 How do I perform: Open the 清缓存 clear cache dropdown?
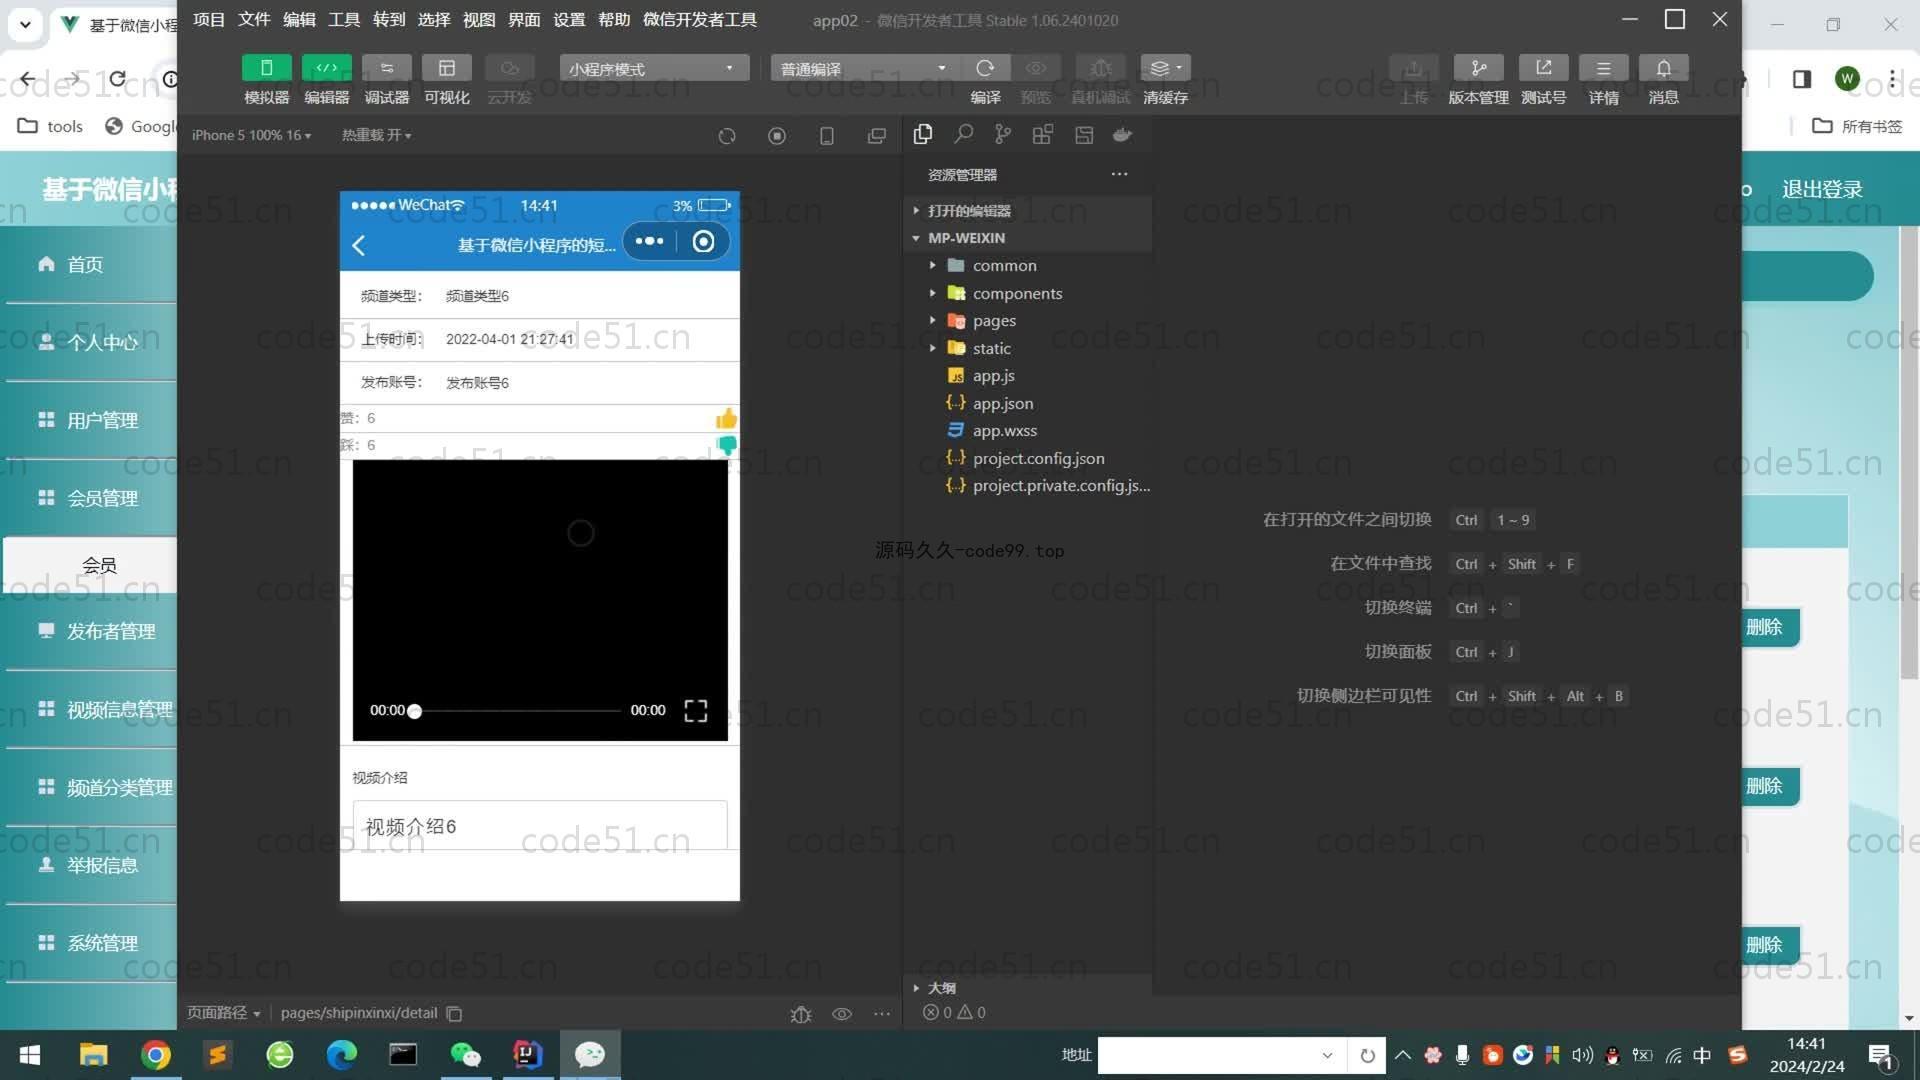(x=1165, y=68)
